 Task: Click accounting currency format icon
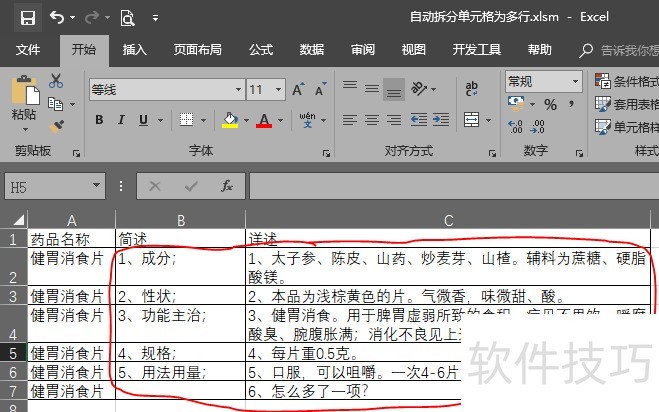516,103
